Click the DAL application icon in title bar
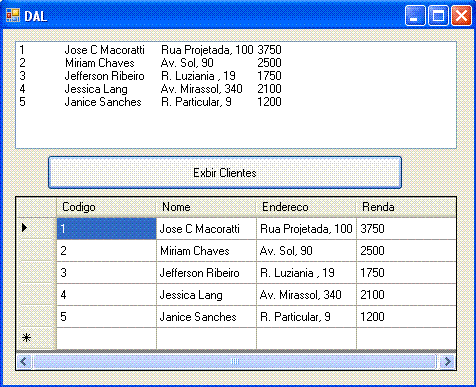 pyautogui.click(x=13, y=15)
